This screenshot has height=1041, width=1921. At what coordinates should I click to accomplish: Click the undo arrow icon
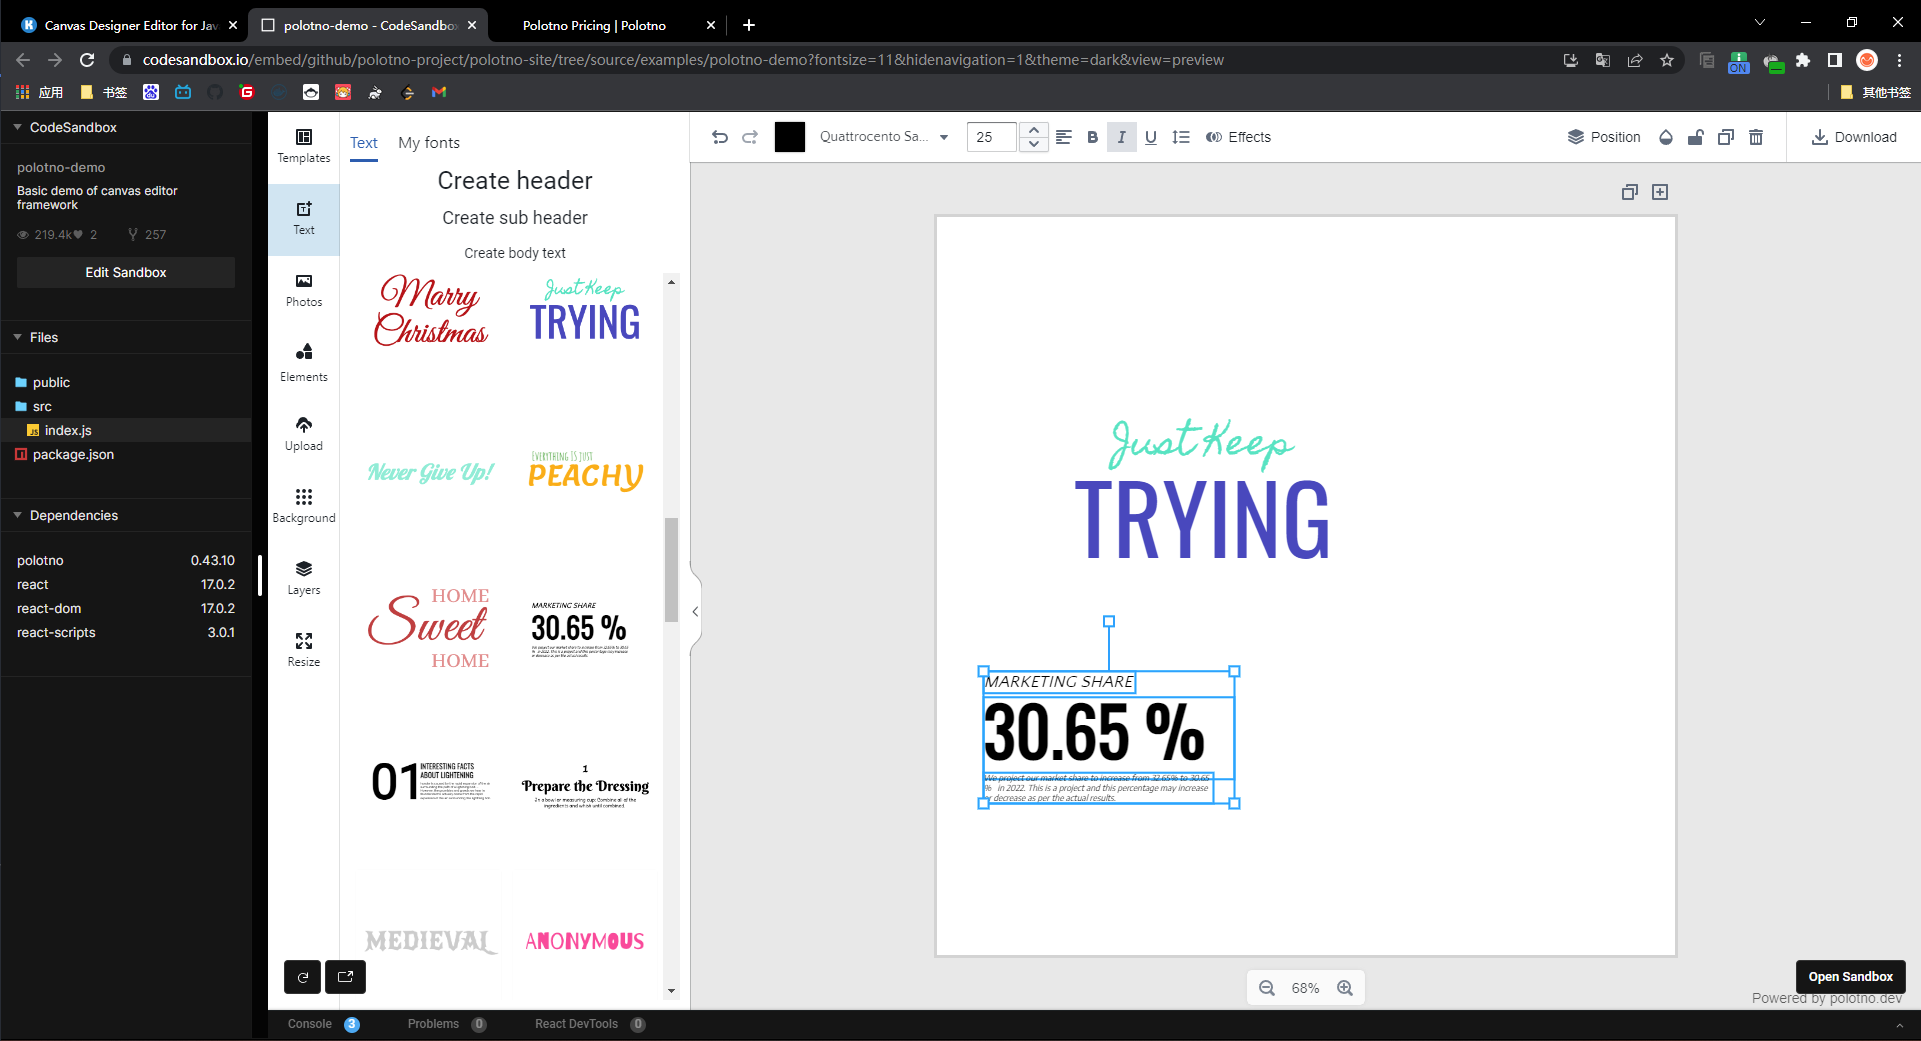click(x=719, y=137)
